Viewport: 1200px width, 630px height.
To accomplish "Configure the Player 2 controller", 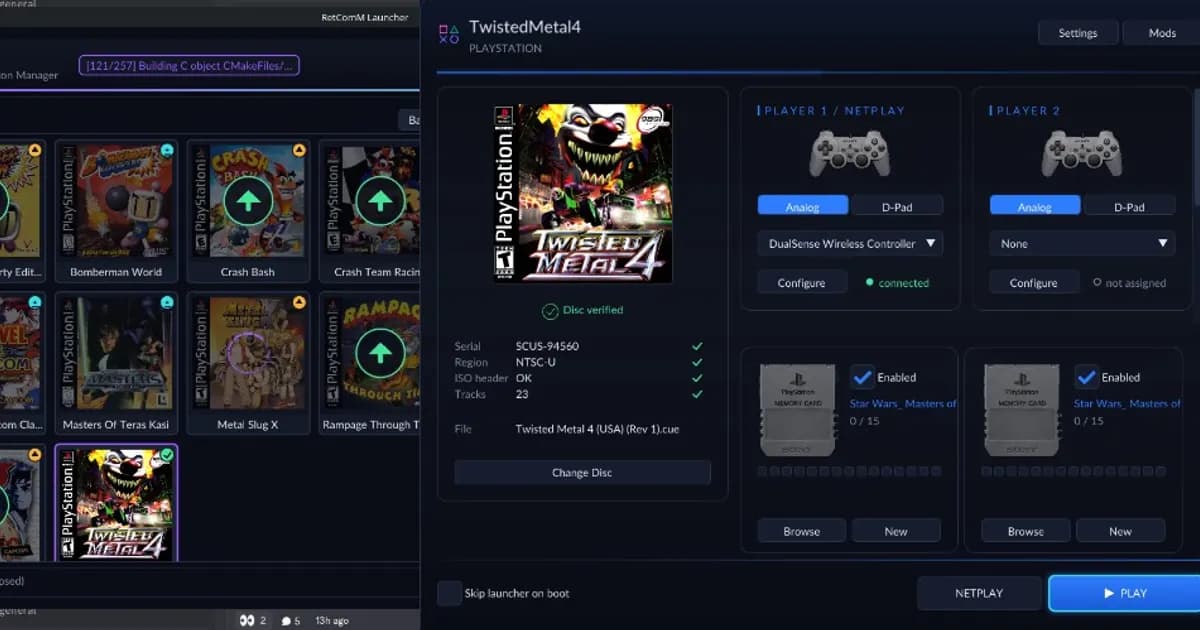I will [x=1034, y=283].
